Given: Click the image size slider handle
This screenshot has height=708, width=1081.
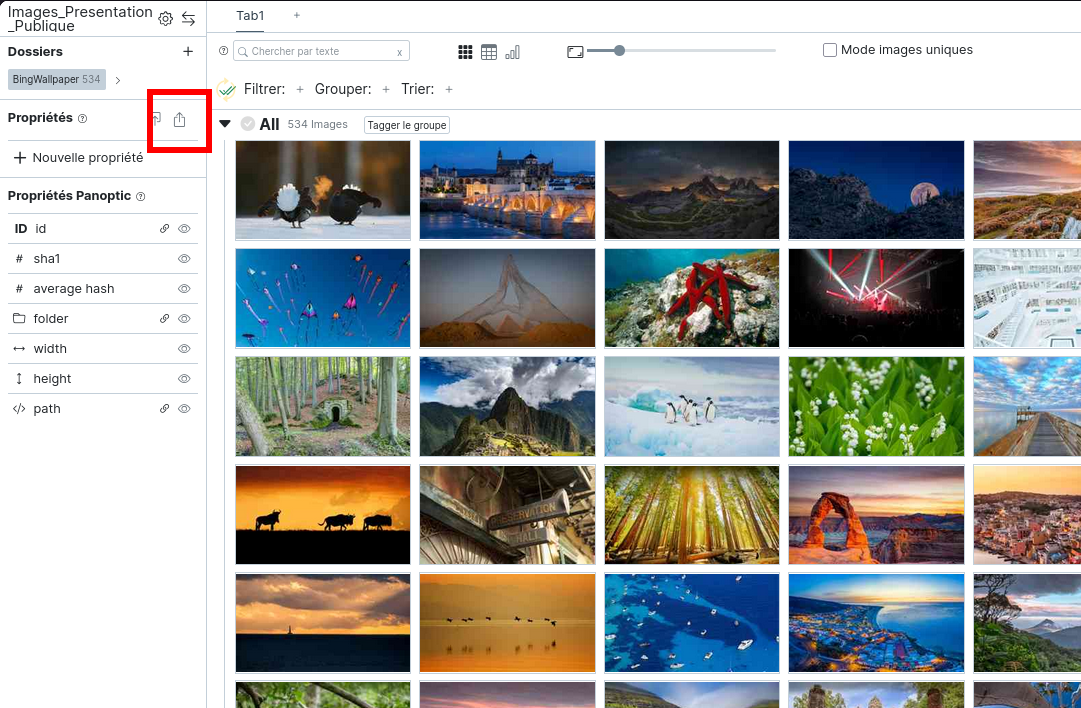Looking at the screenshot, I should click(619, 50).
